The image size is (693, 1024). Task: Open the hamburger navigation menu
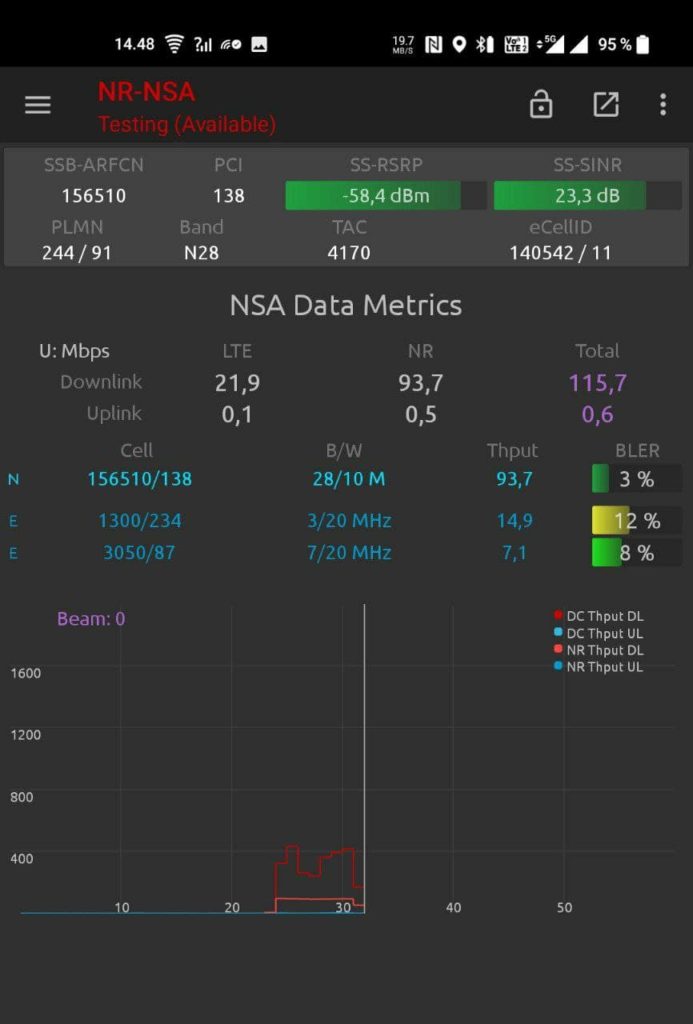point(38,105)
